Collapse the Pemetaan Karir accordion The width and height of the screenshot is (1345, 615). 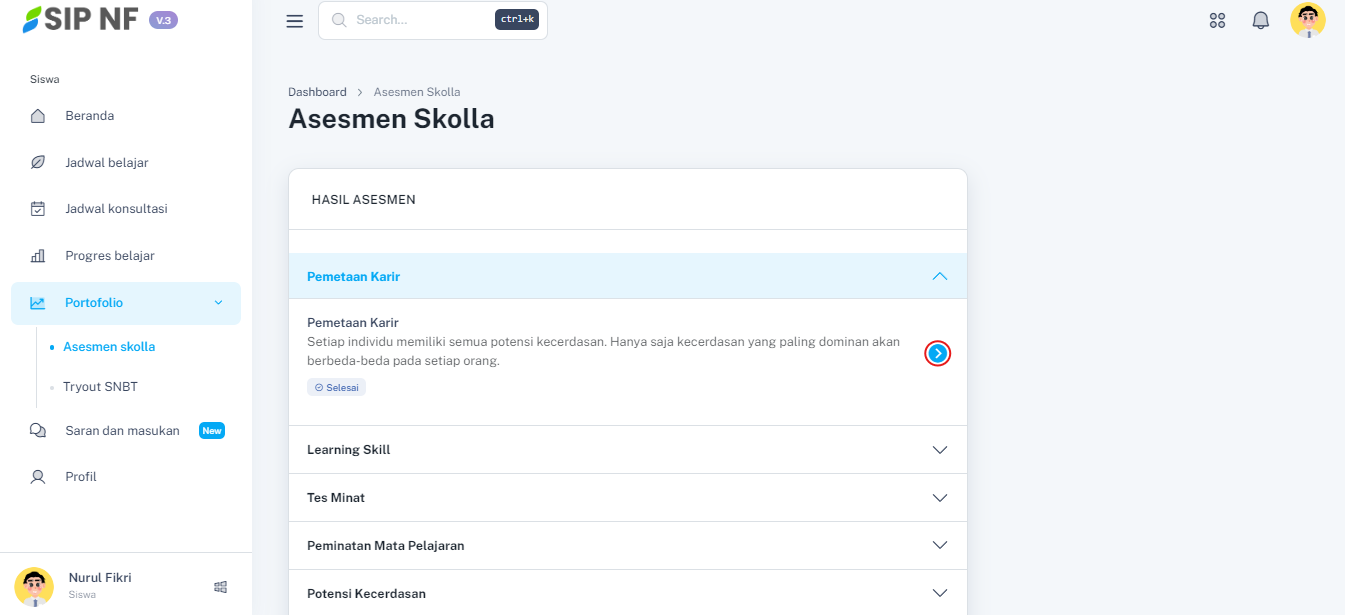939,276
